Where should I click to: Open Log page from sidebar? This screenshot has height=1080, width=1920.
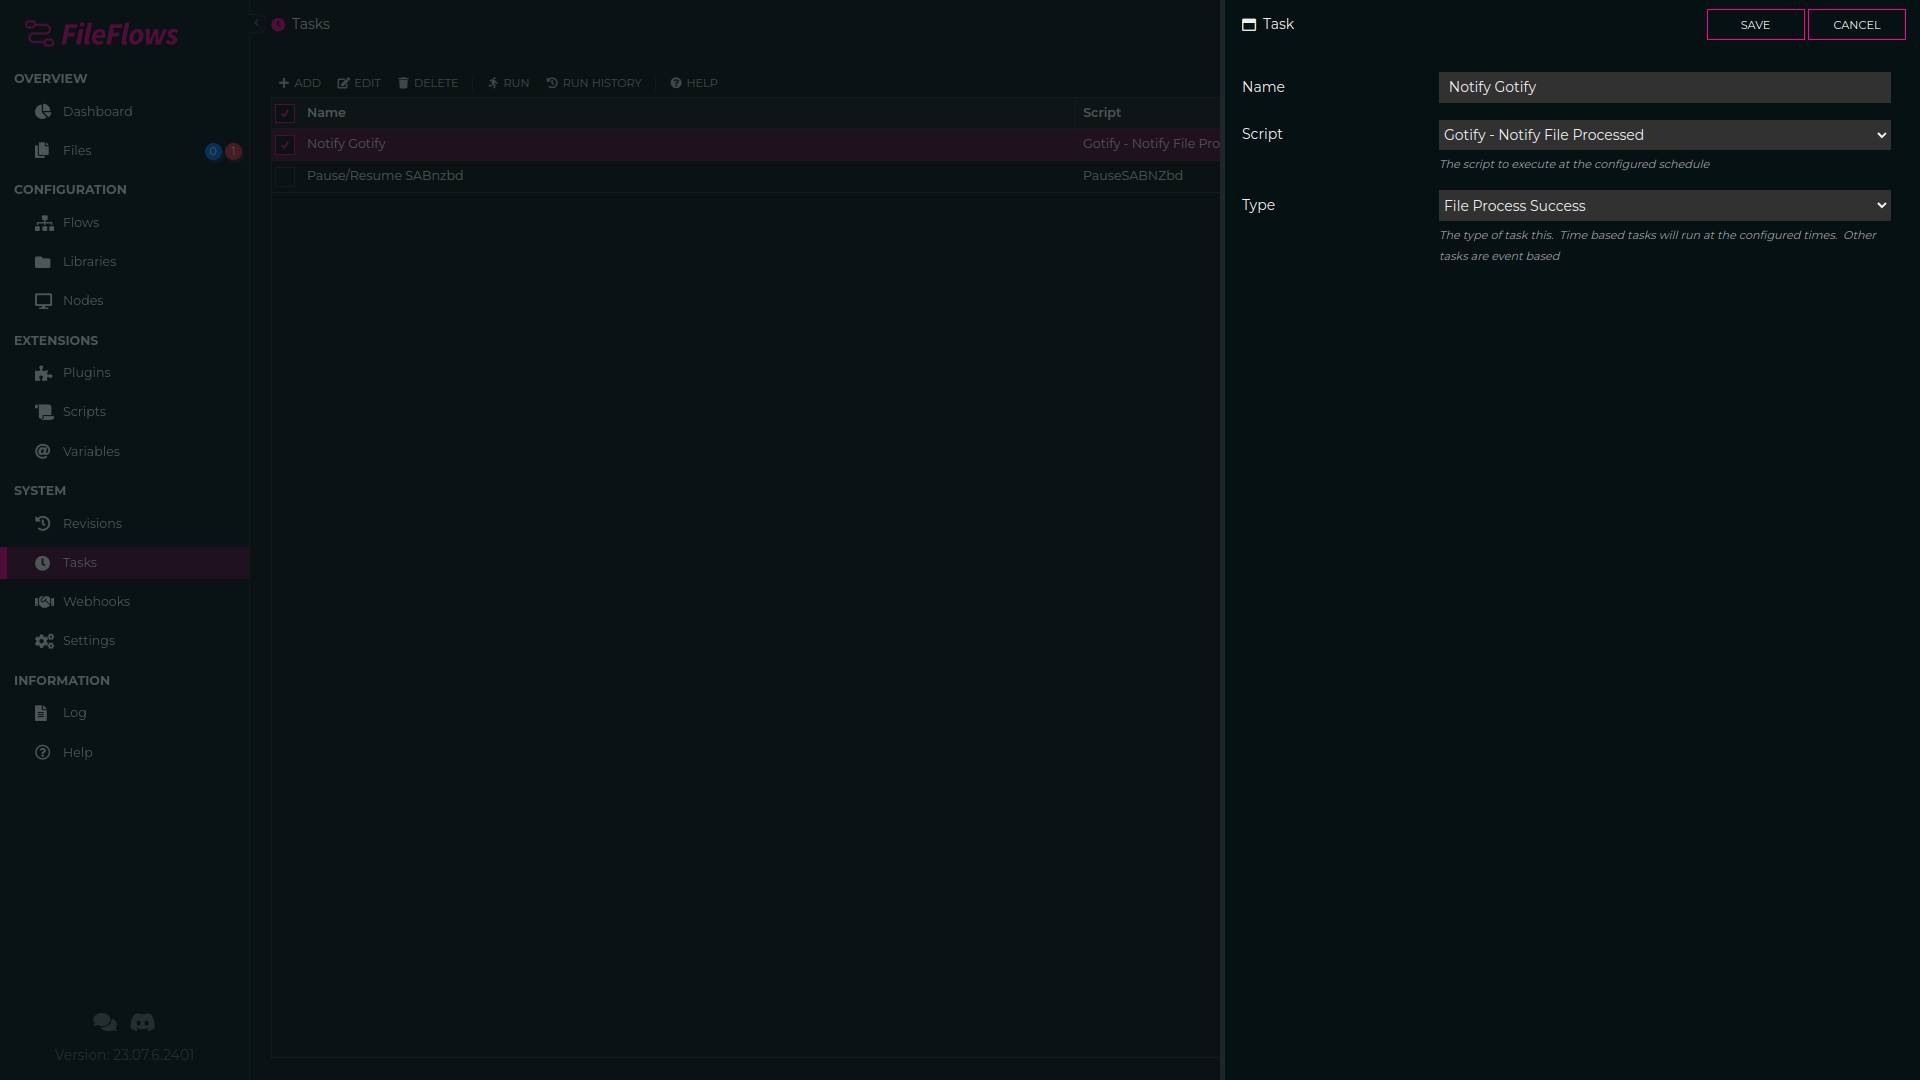(75, 713)
